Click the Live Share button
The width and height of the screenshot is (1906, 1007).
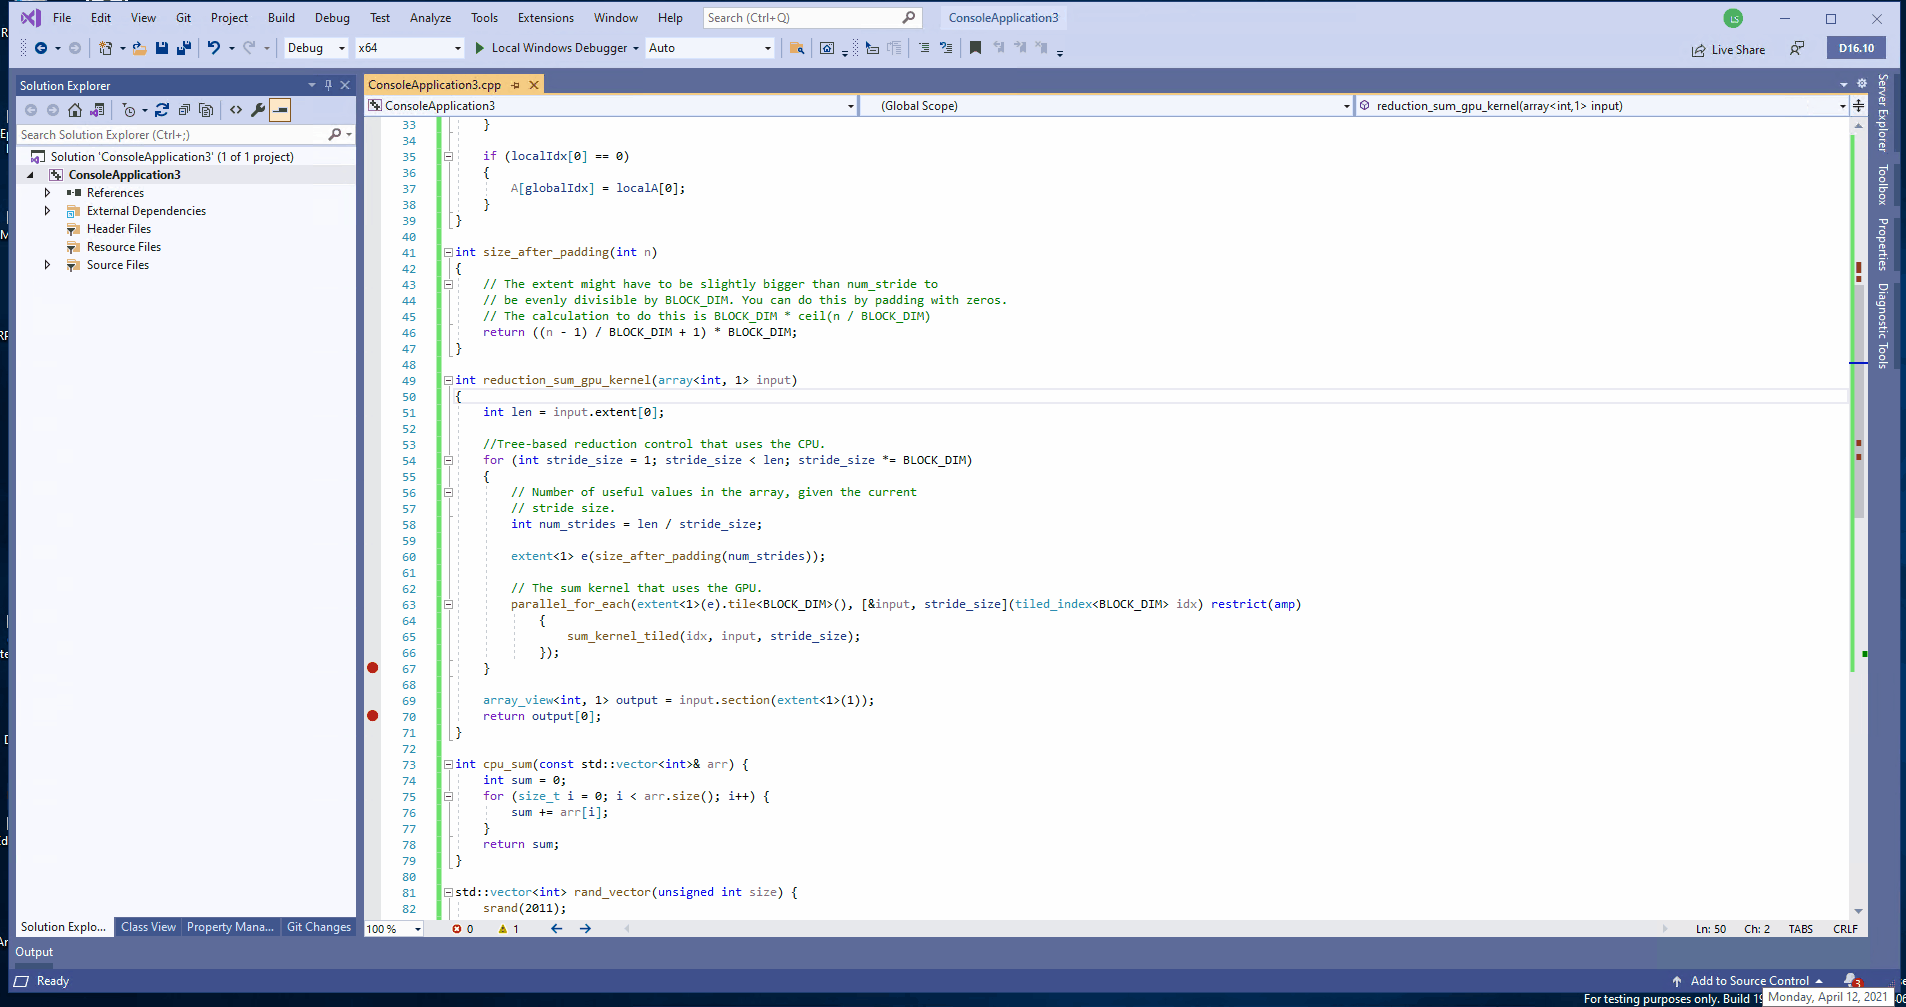click(1727, 49)
